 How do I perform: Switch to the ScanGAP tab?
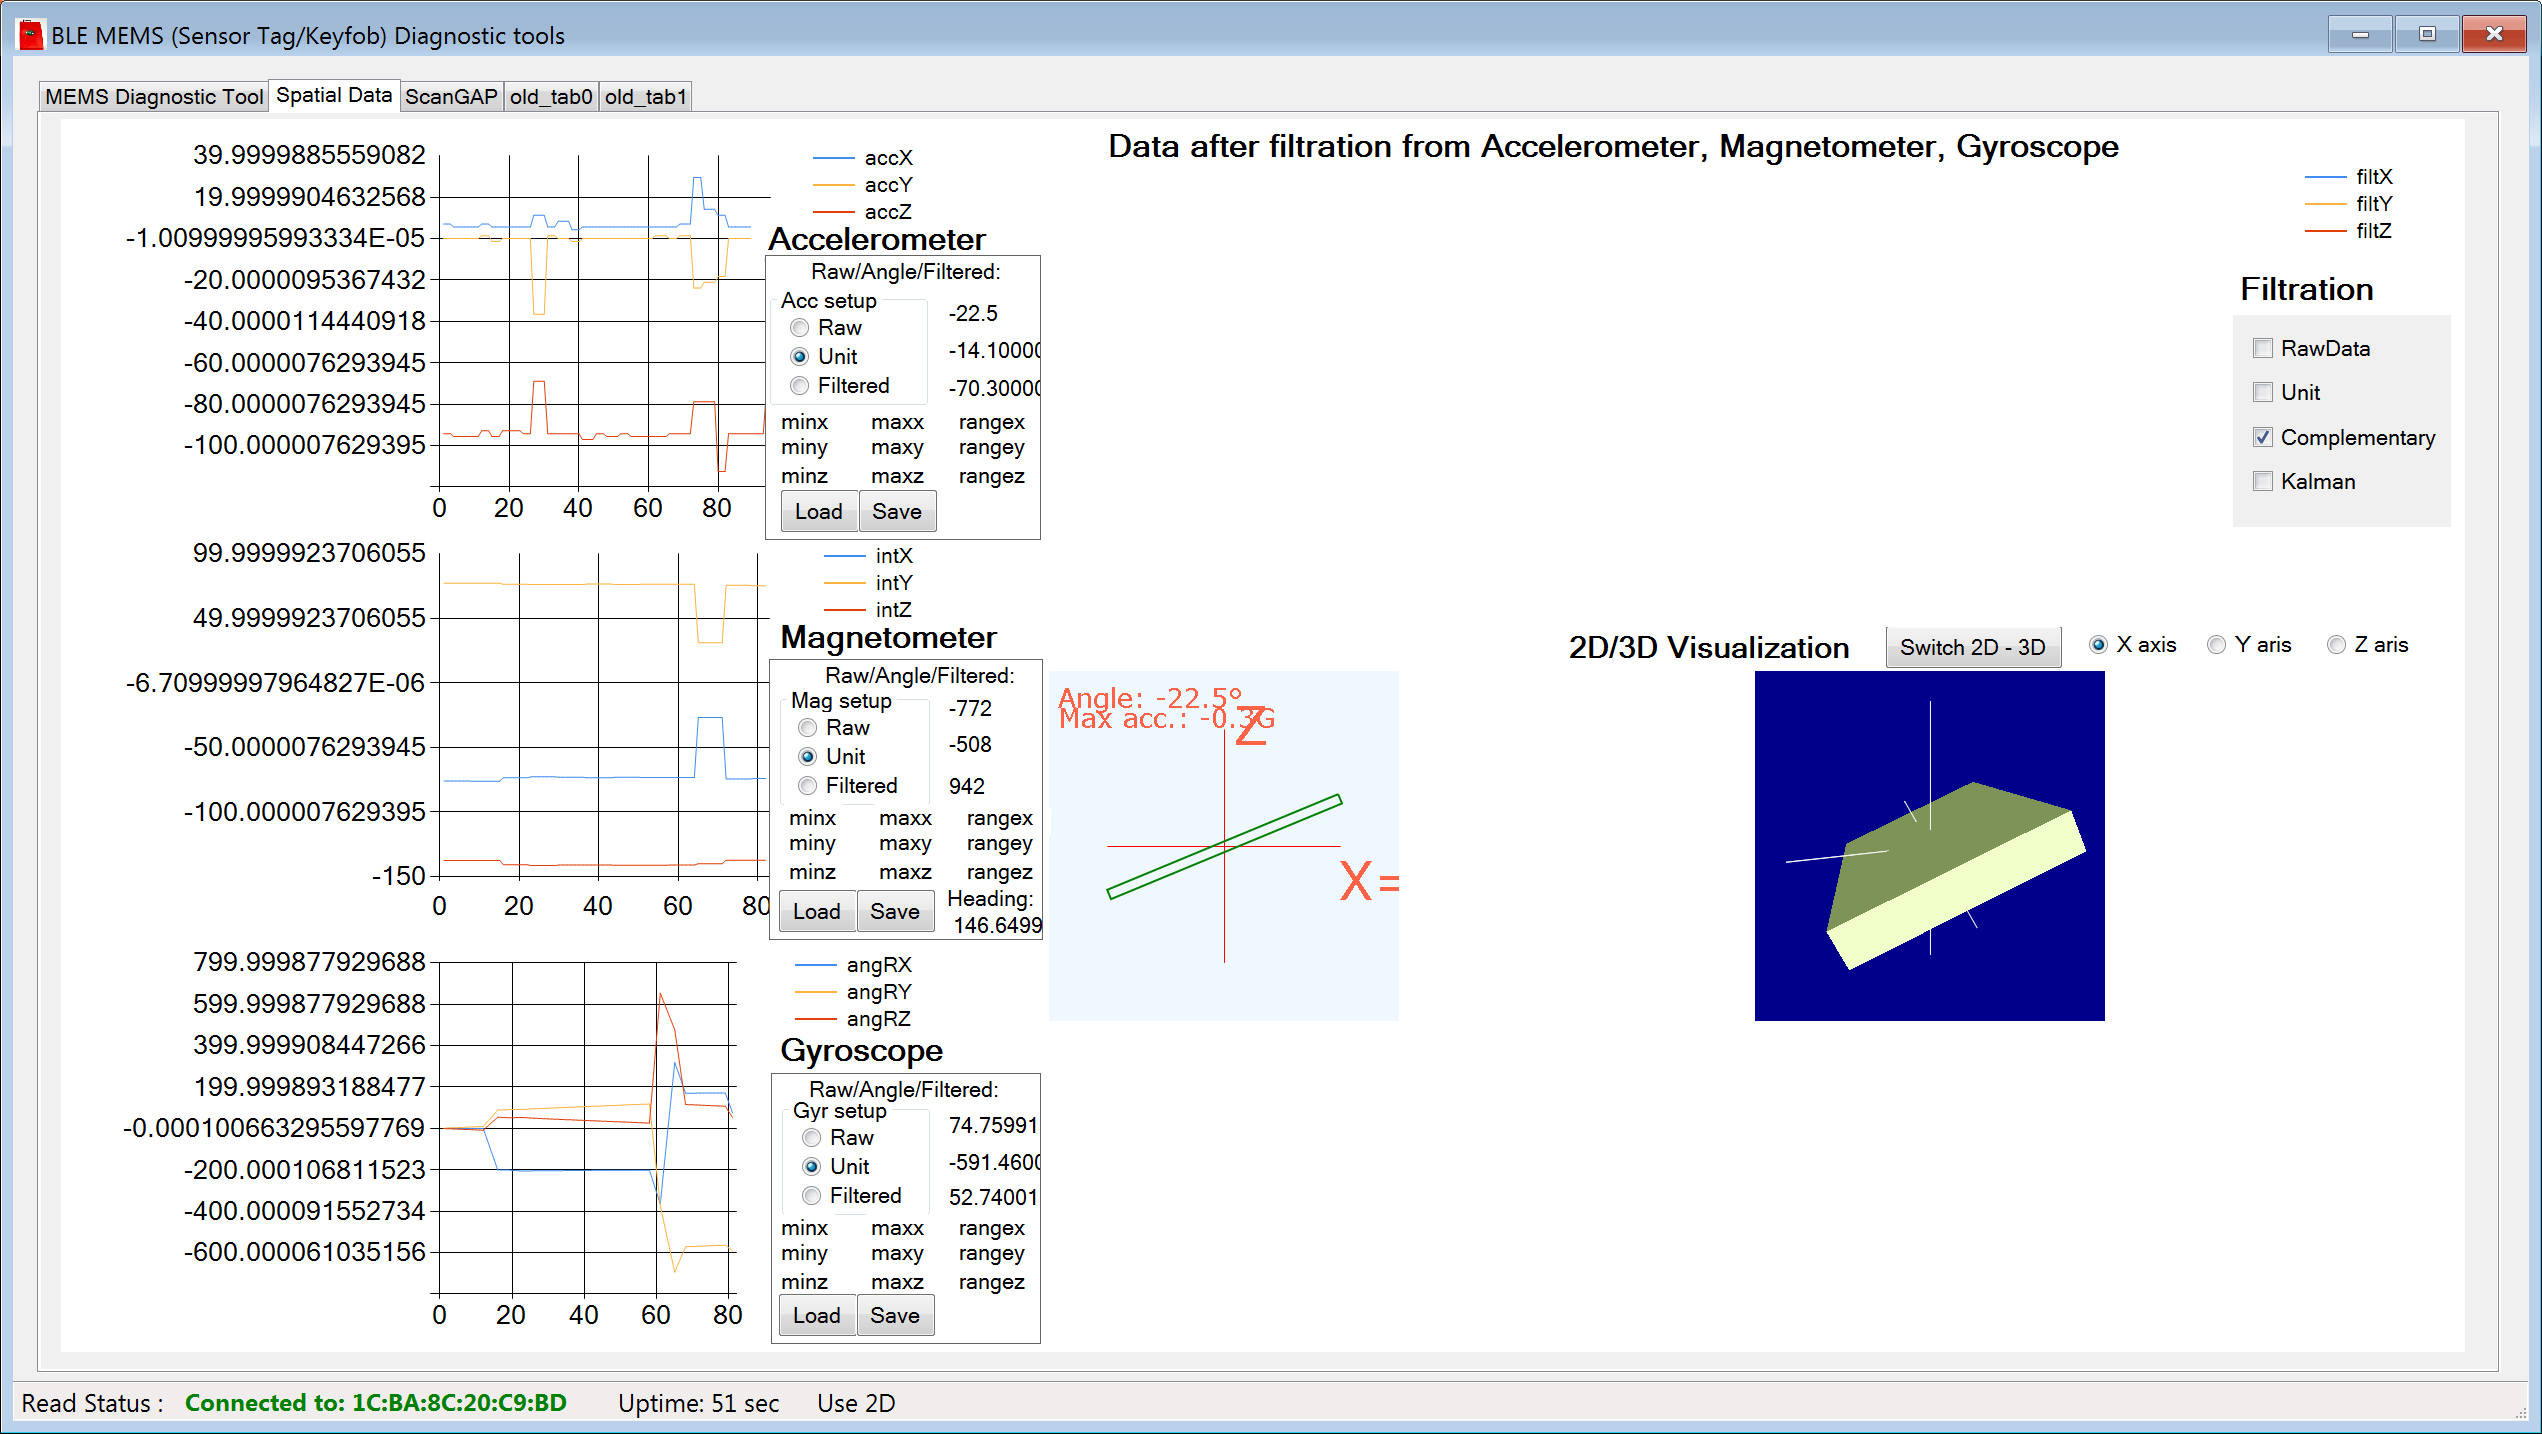450,97
